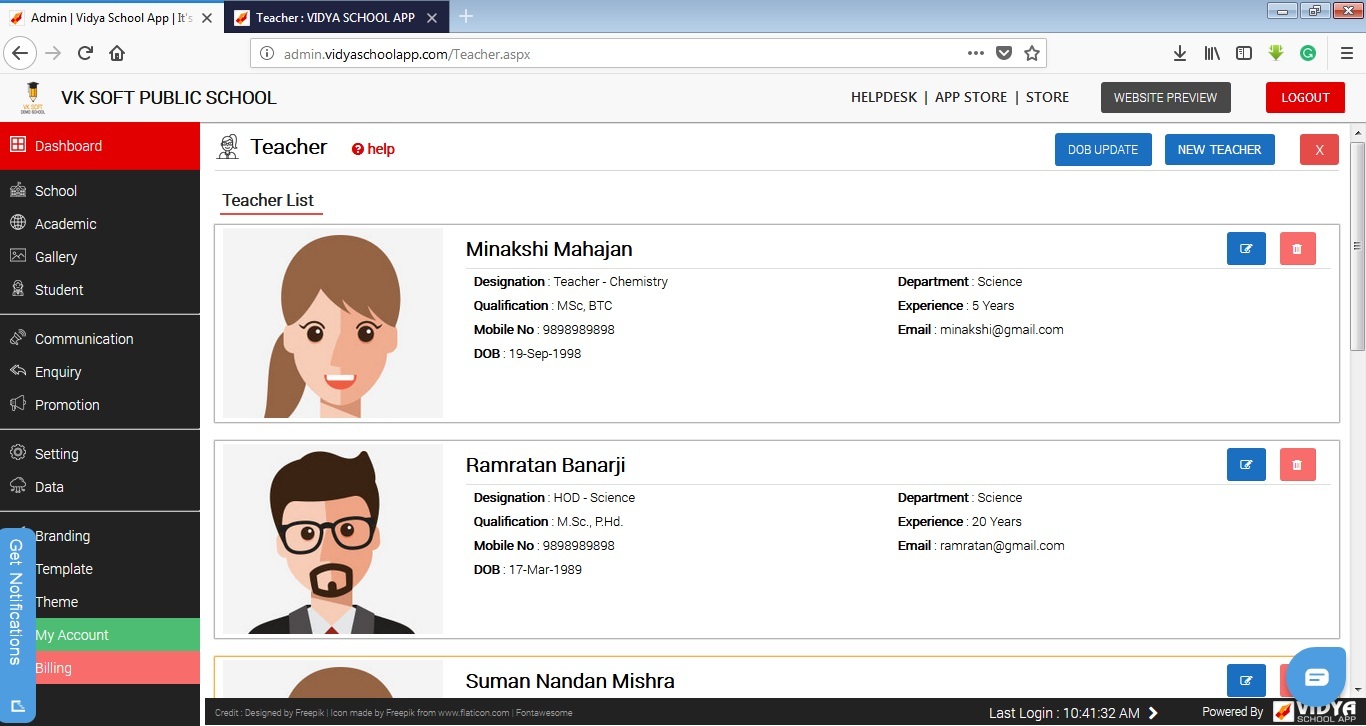This screenshot has height=726, width=1366.
Task: Click the Teacher page header icon
Action: (228, 147)
